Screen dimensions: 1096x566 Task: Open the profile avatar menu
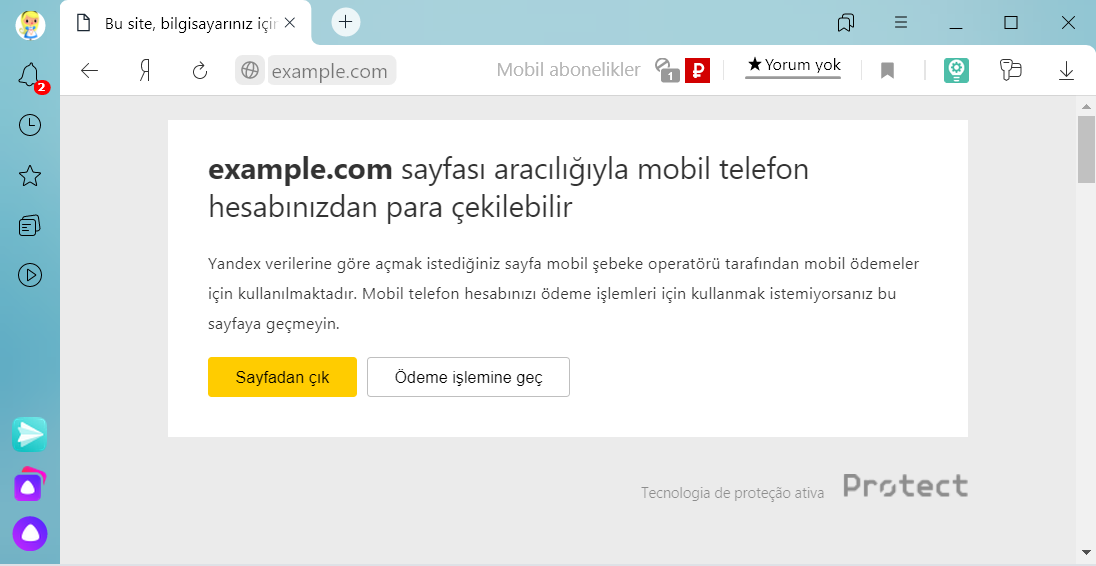pyautogui.click(x=30, y=26)
